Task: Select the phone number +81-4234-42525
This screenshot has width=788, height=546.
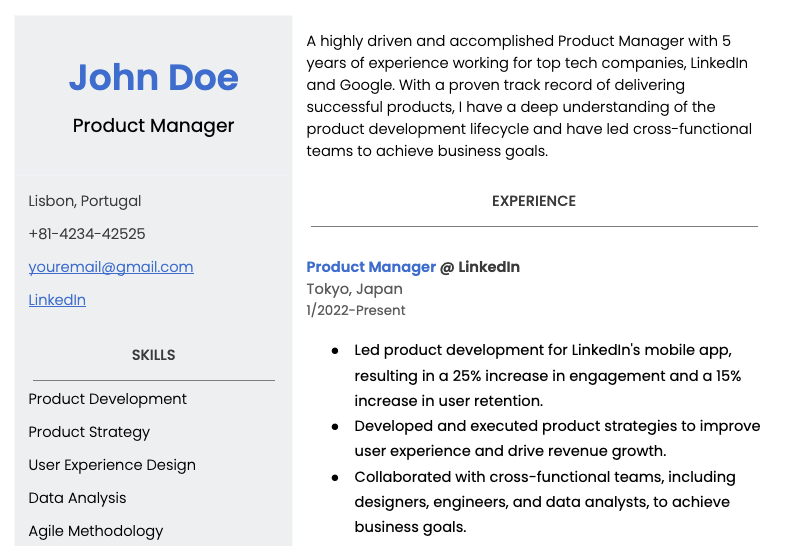Action: tap(86, 234)
